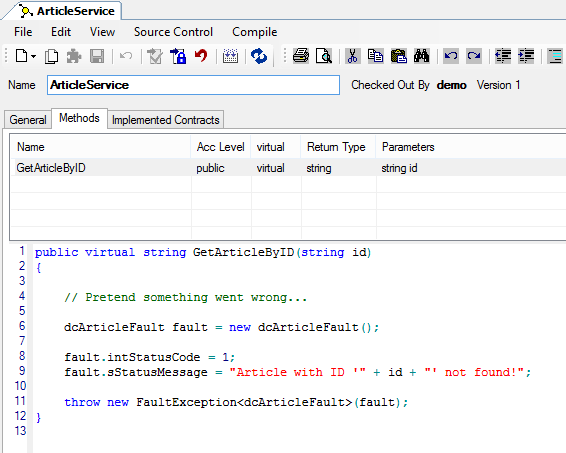Image resolution: width=566 pixels, height=453 pixels.
Task: Click the Decrease Indent icon
Action: pos(503,56)
